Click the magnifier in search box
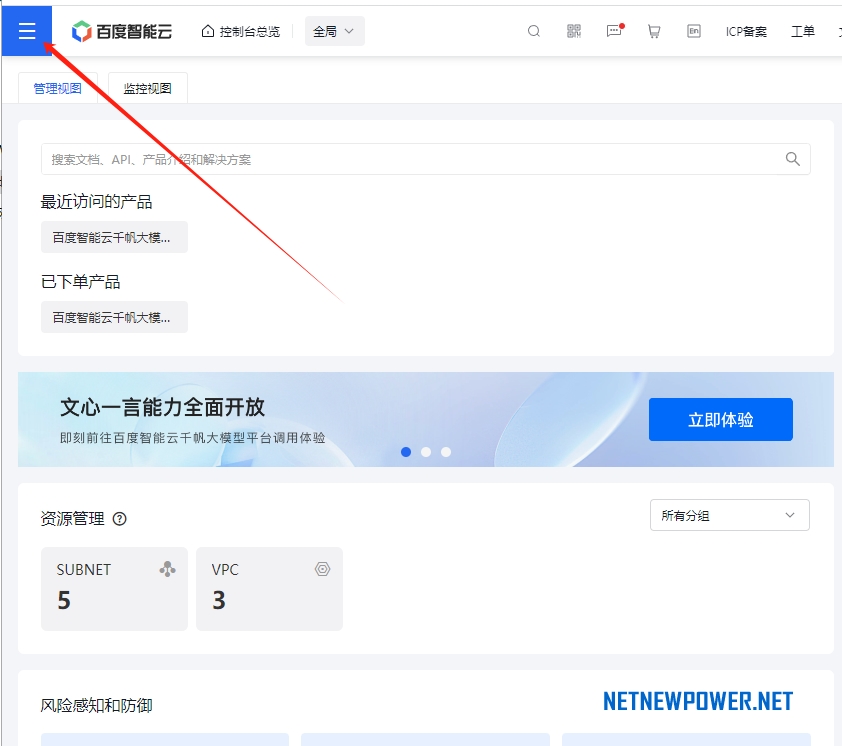The image size is (842, 746). click(793, 159)
